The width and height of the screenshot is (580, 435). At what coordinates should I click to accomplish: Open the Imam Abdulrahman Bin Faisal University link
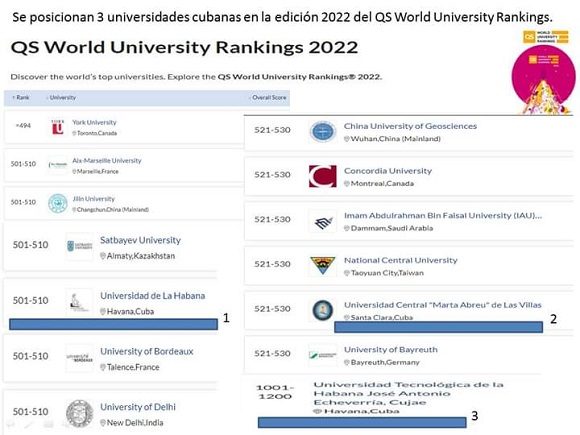pyautogui.click(x=443, y=216)
